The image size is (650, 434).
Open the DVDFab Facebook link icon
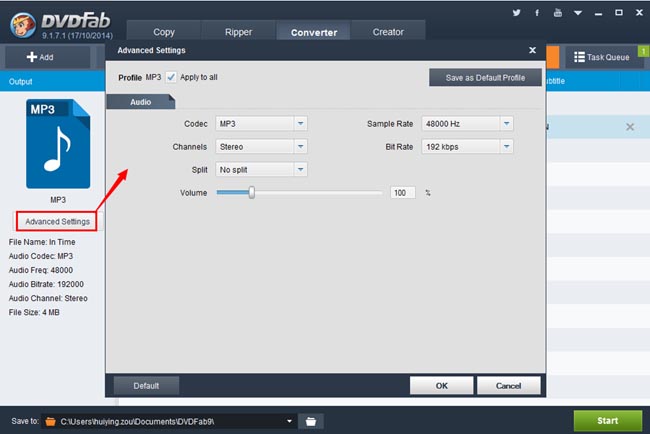[537, 13]
